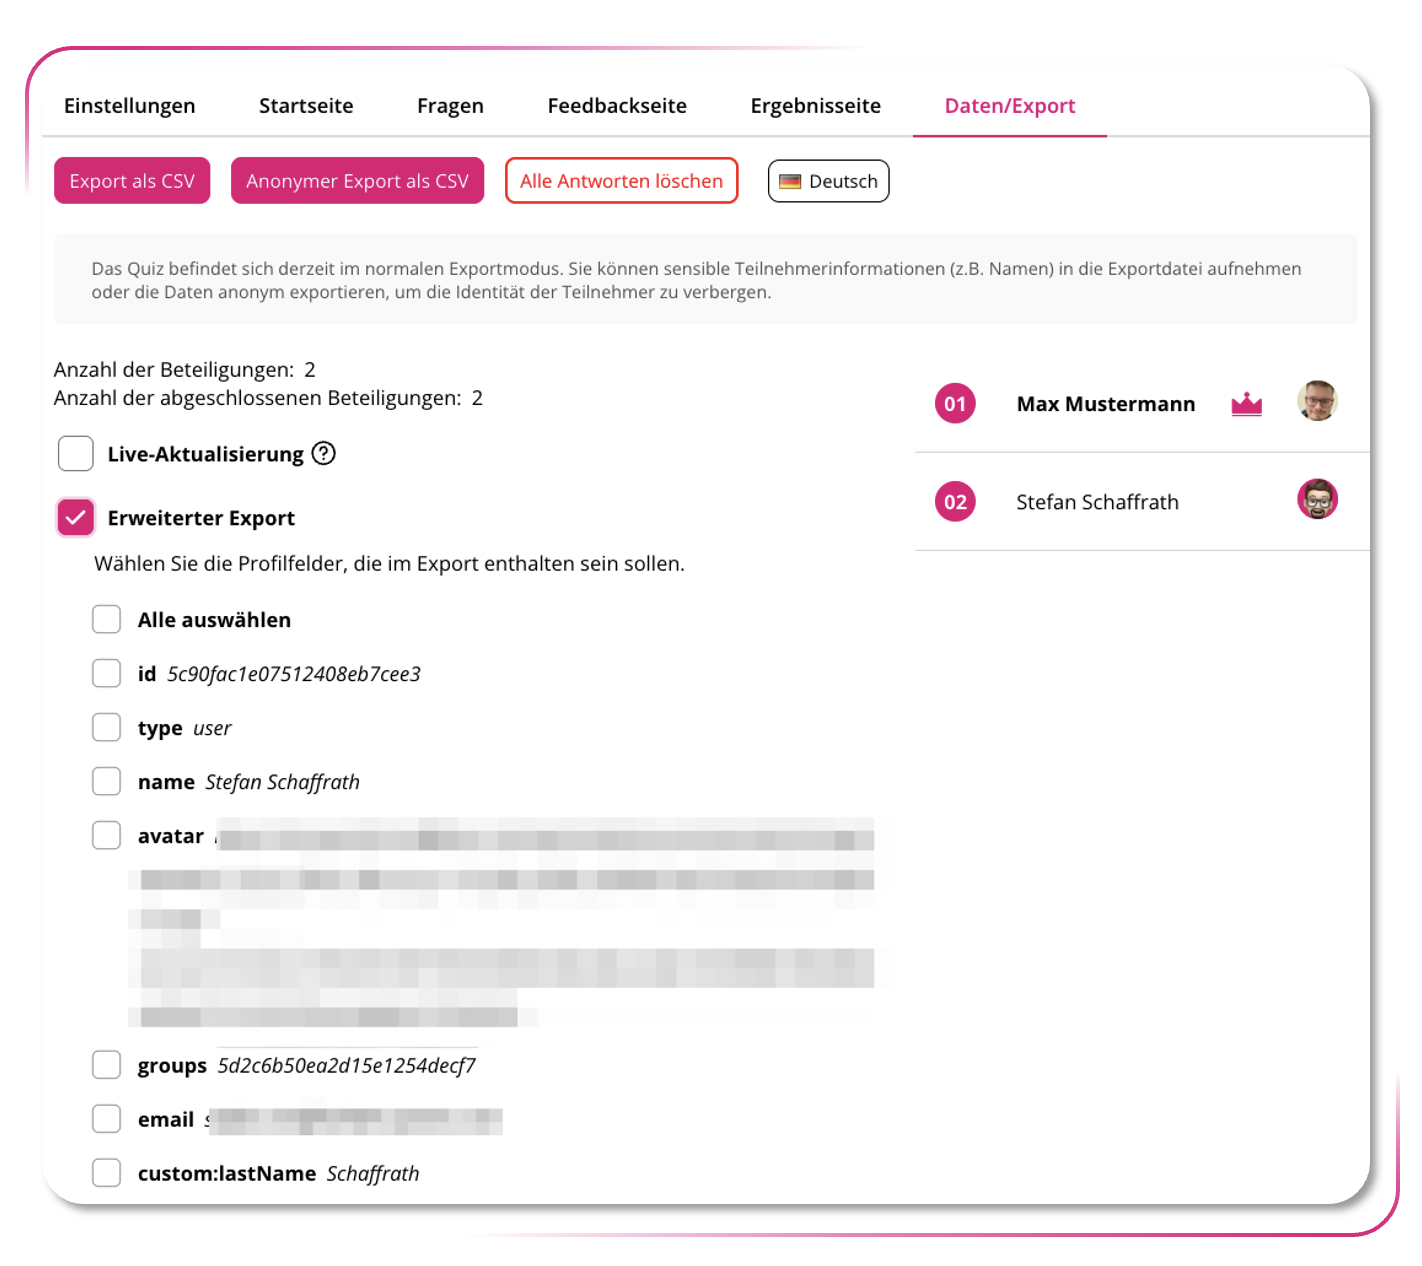Enable the Live-Aktualisierung checkbox
The image size is (1422, 1266).
76,454
